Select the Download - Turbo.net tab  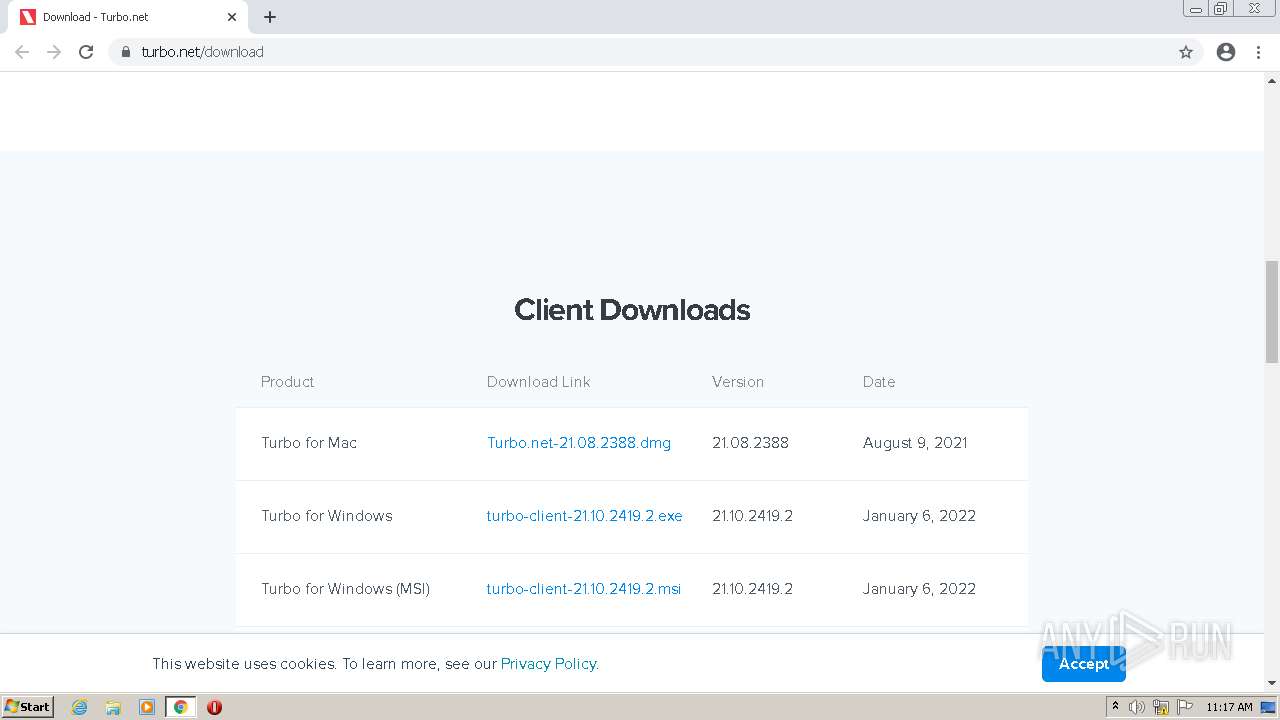128,17
